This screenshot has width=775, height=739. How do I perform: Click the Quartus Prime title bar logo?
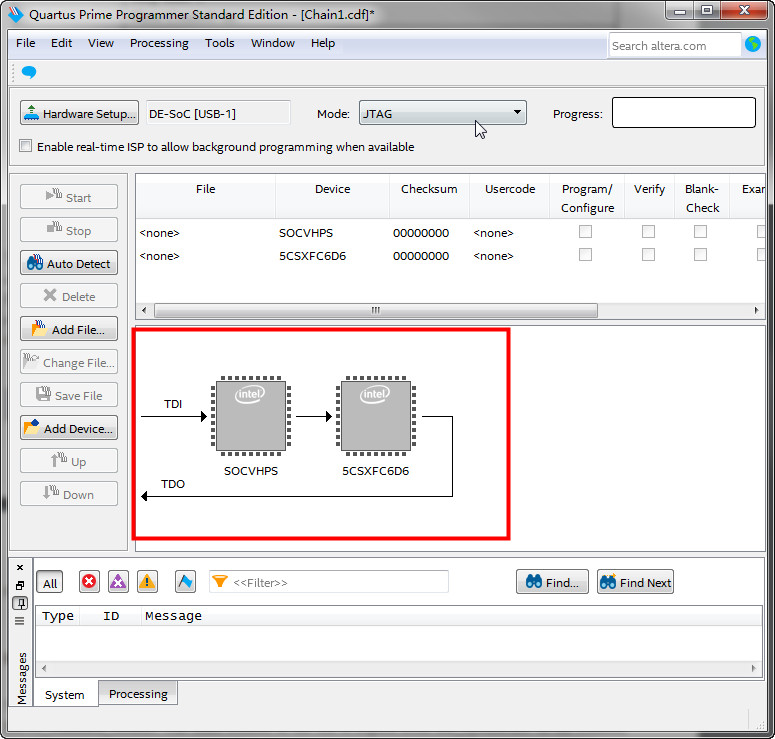point(16,14)
